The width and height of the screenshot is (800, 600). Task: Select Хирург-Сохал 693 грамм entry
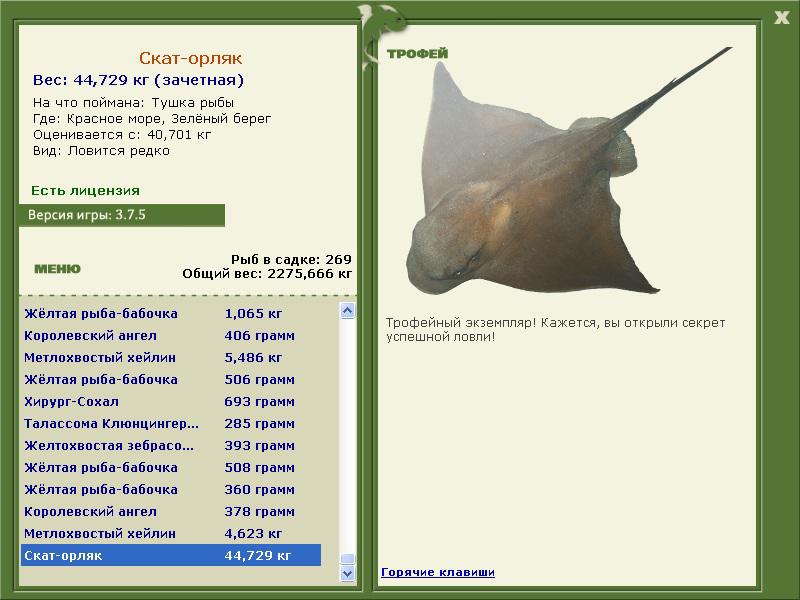click(x=171, y=402)
